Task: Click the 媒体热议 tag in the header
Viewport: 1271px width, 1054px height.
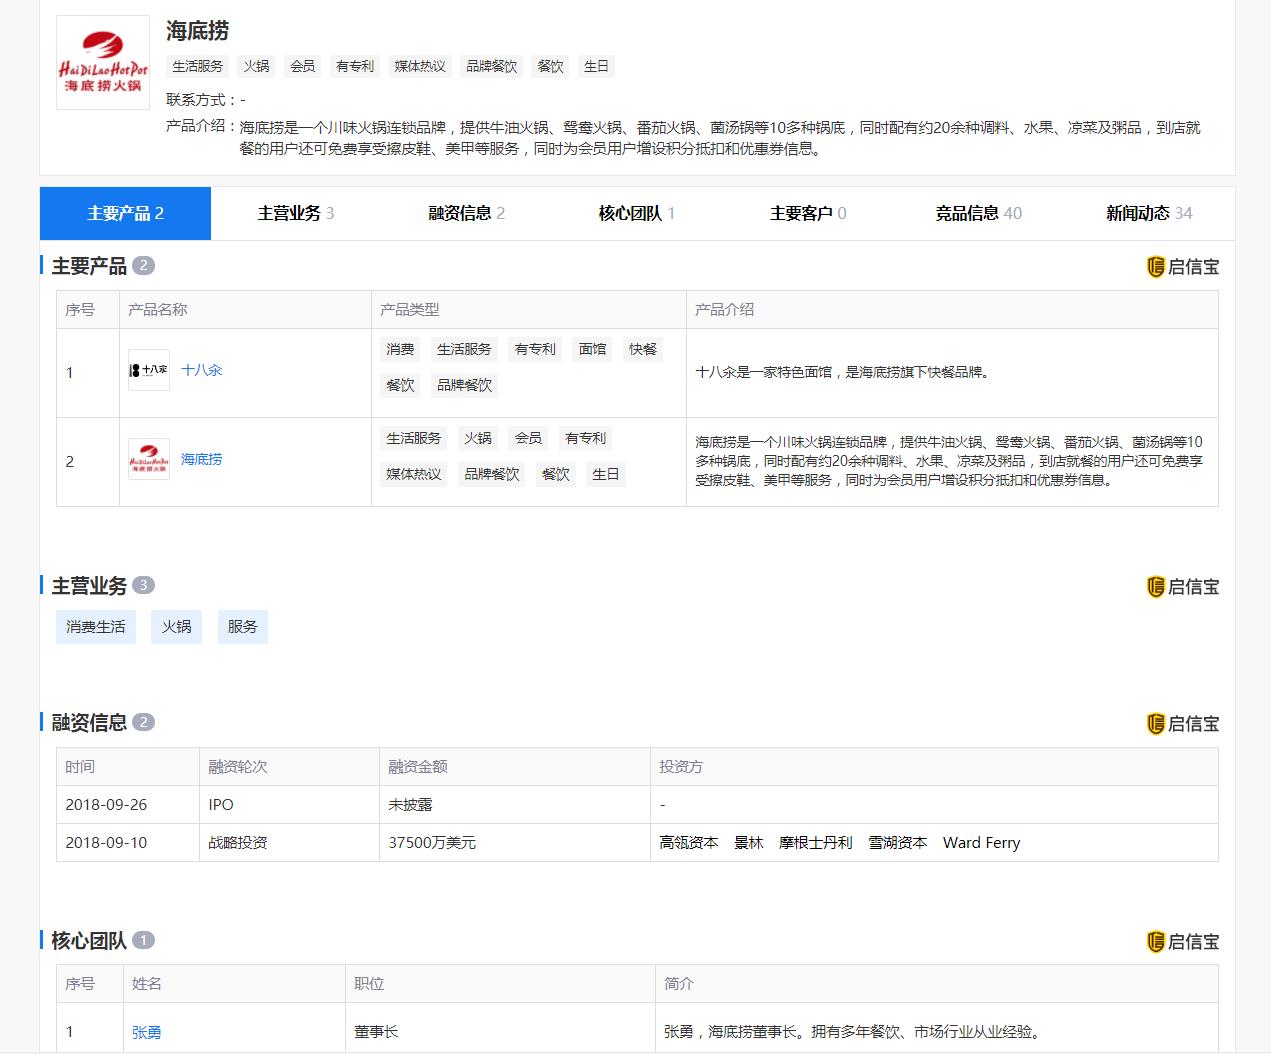Action: [420, 66]
